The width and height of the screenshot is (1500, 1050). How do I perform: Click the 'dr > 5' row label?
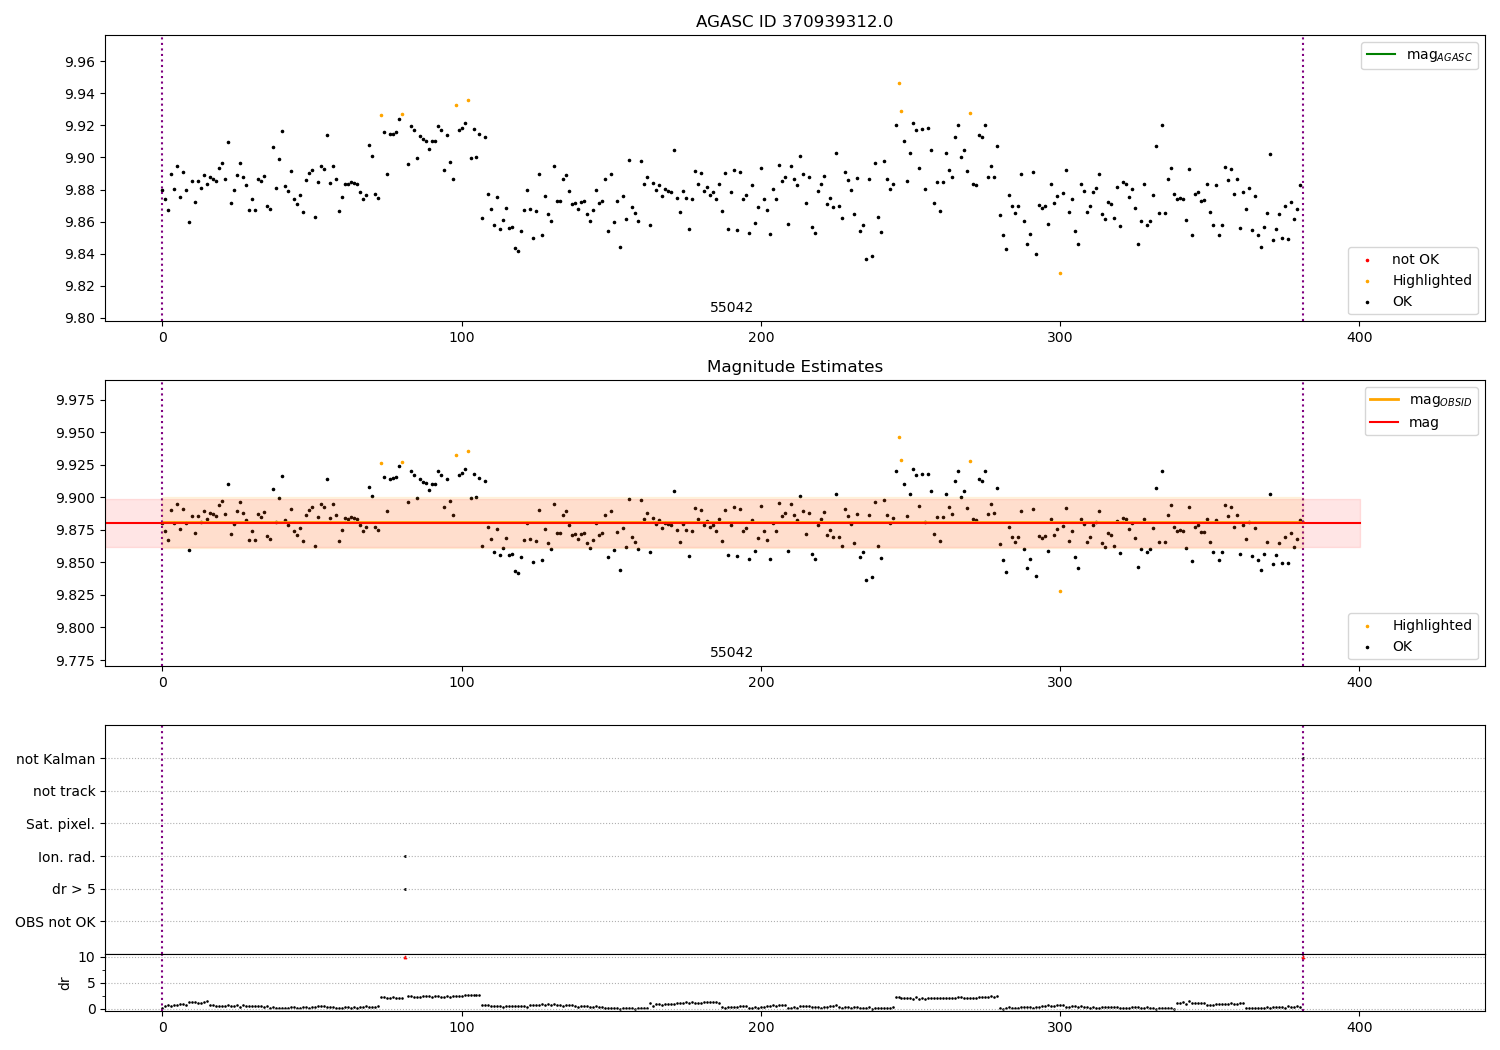[74, 890]
